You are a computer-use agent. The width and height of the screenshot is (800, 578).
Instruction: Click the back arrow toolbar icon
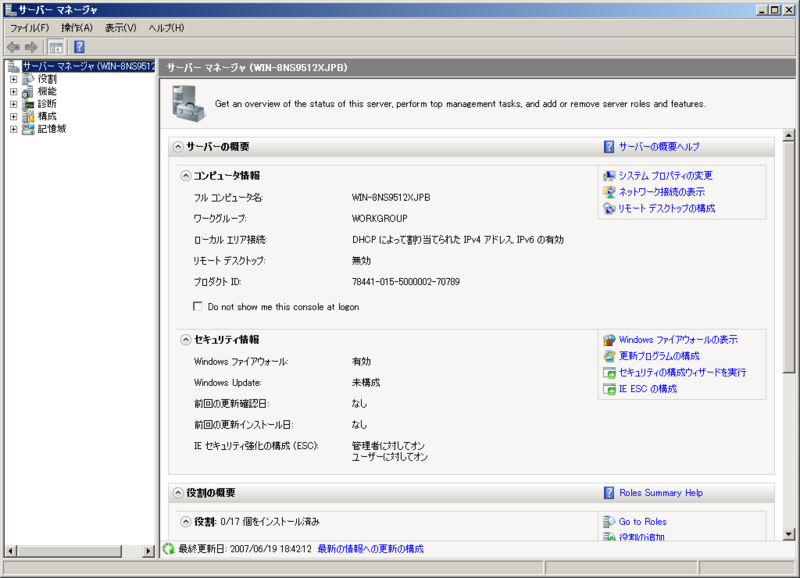[x=13, y=47]
